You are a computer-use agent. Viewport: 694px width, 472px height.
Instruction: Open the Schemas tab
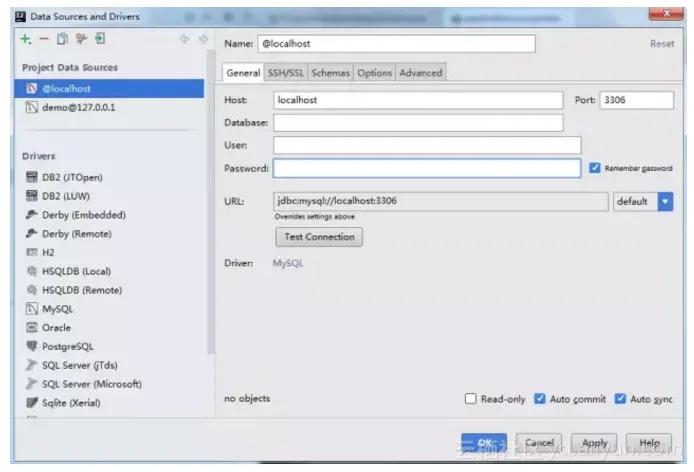point(331,73)
